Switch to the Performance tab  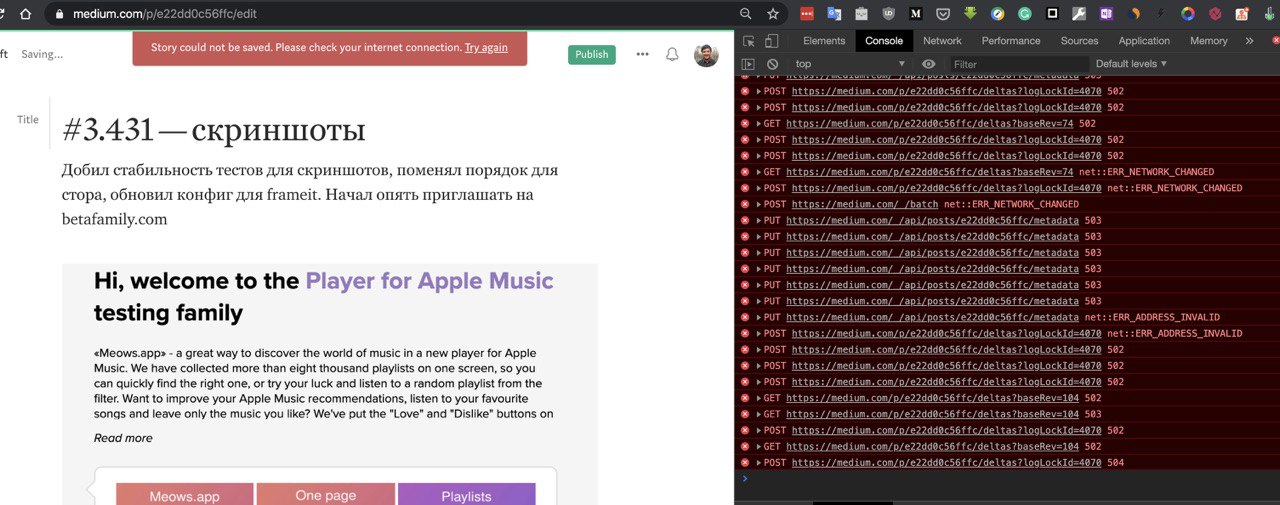click(1011, 41)
